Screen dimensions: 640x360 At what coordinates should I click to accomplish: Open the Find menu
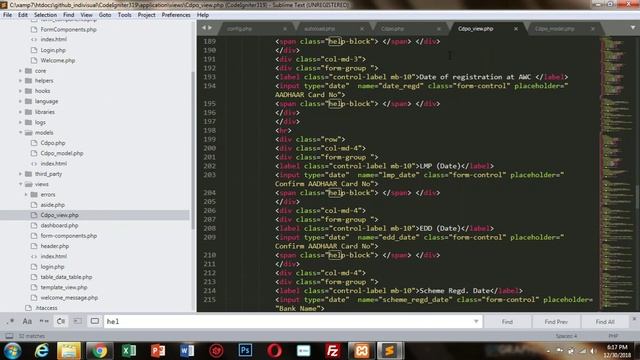(x=69, y=15)
